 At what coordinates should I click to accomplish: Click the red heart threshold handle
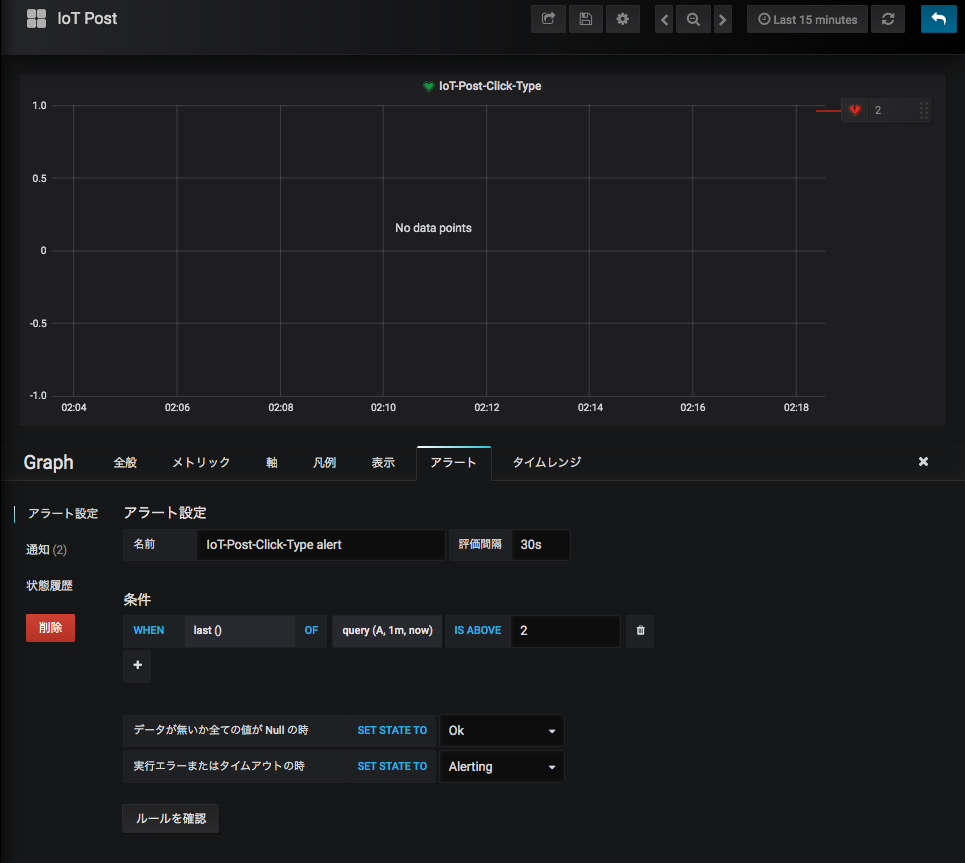coord(855,110)
